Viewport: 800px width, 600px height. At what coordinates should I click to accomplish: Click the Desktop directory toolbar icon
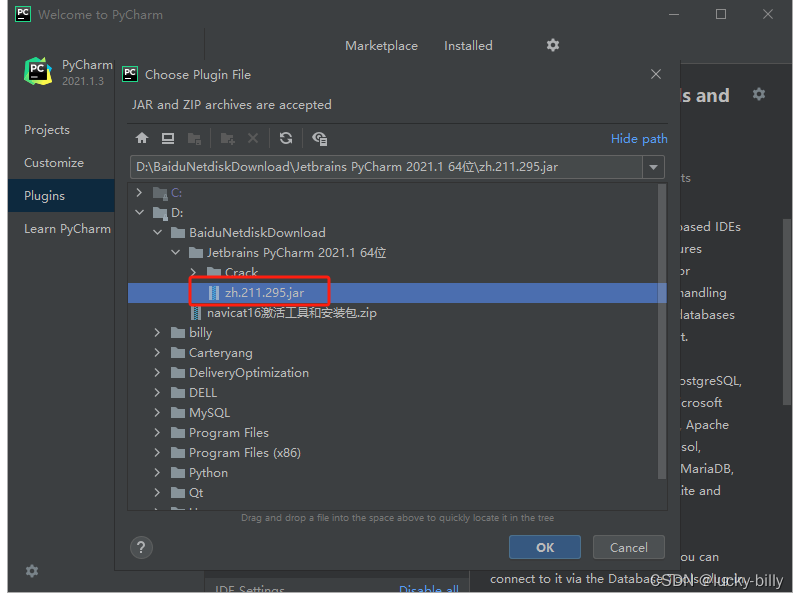168,138
